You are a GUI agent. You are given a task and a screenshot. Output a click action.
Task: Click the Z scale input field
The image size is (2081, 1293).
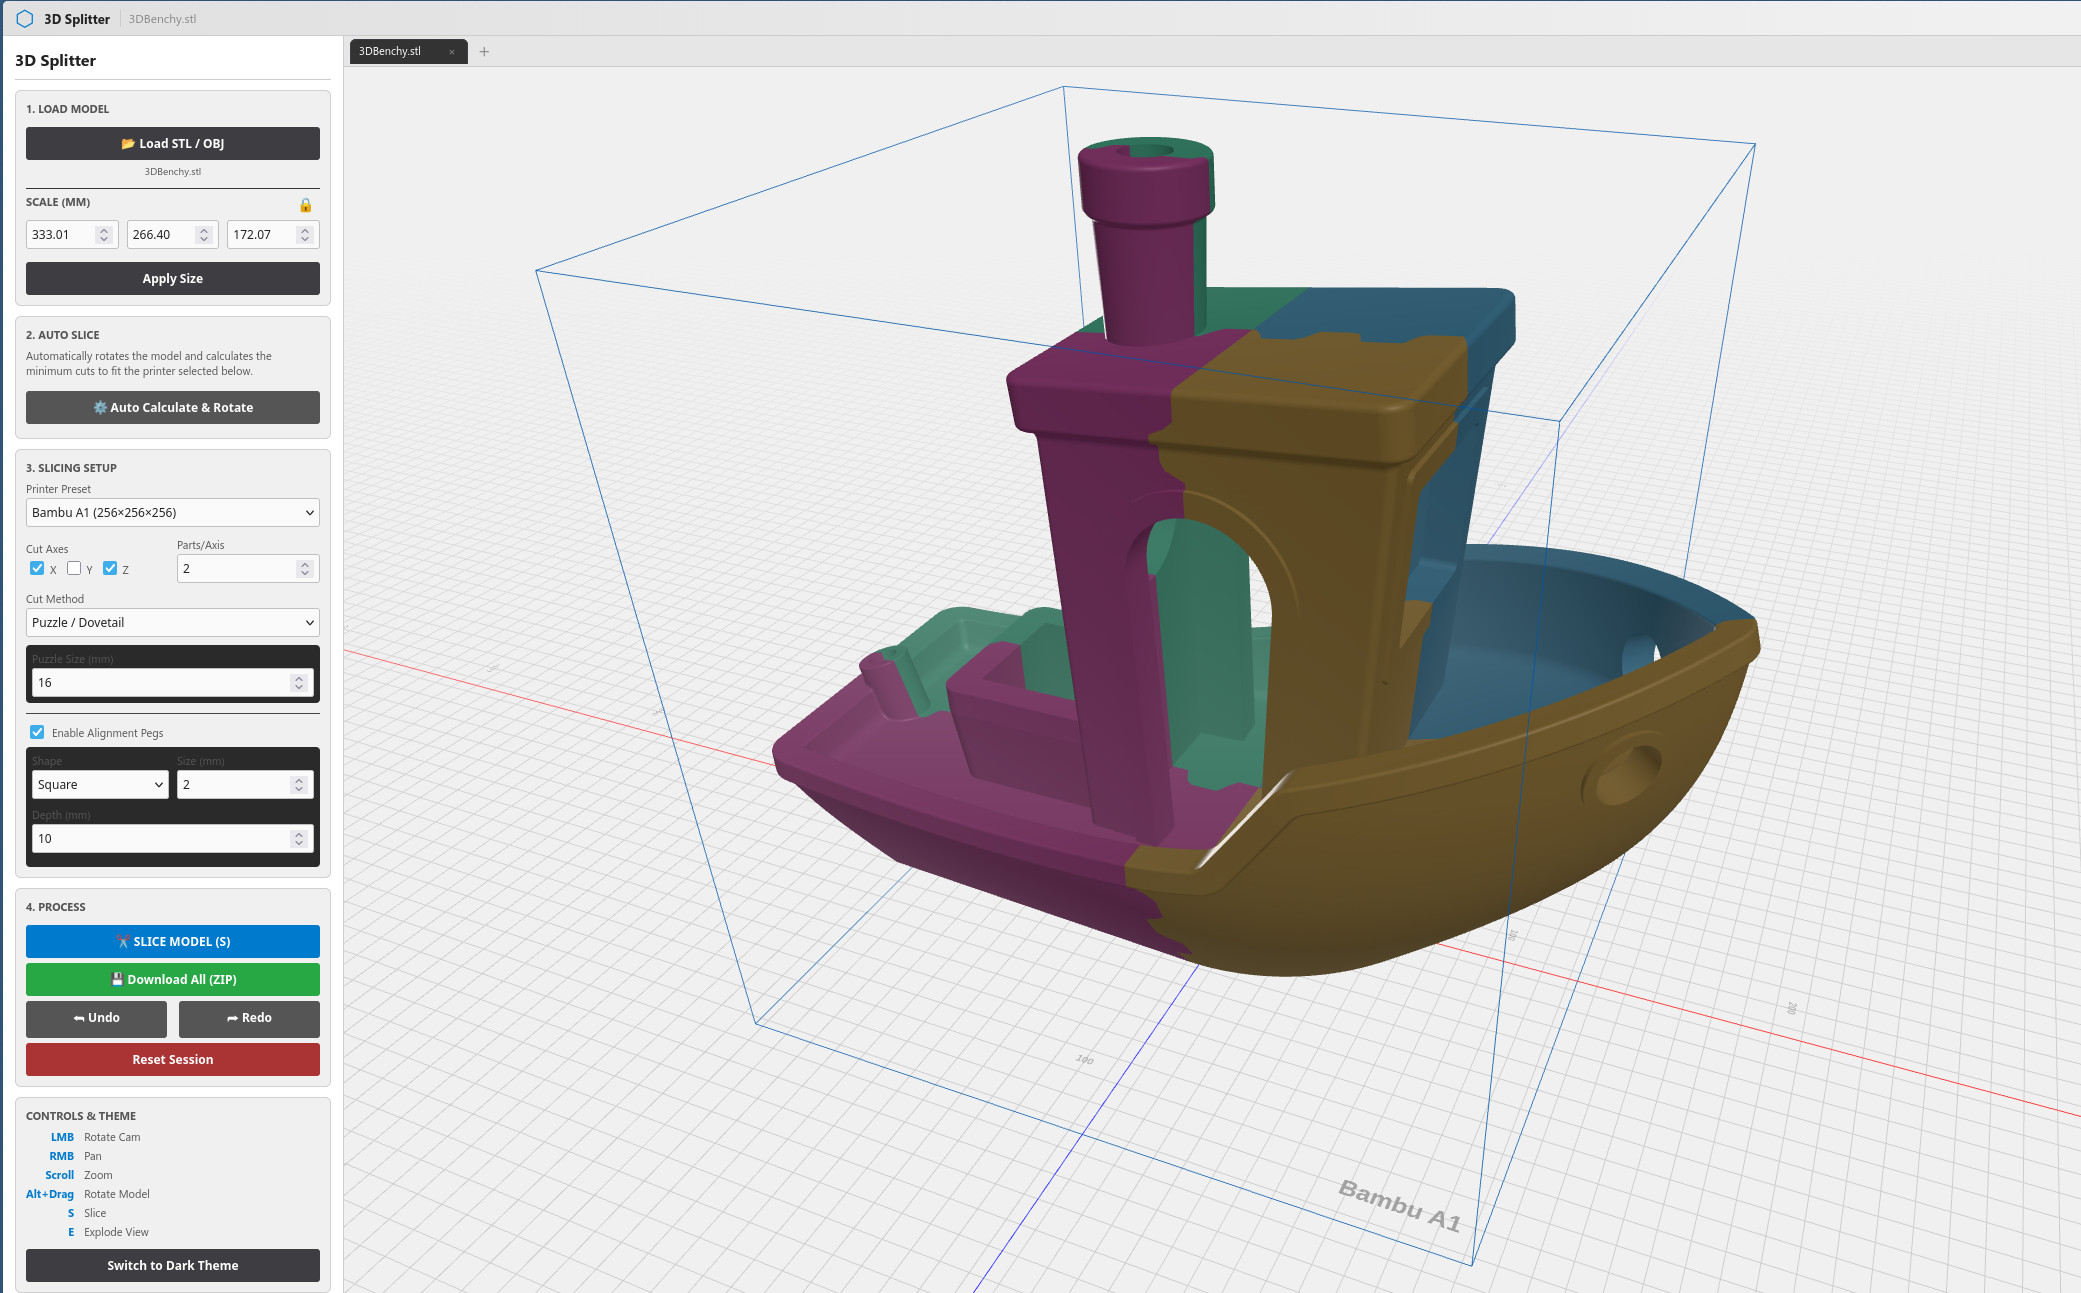(x=260, y=235)
